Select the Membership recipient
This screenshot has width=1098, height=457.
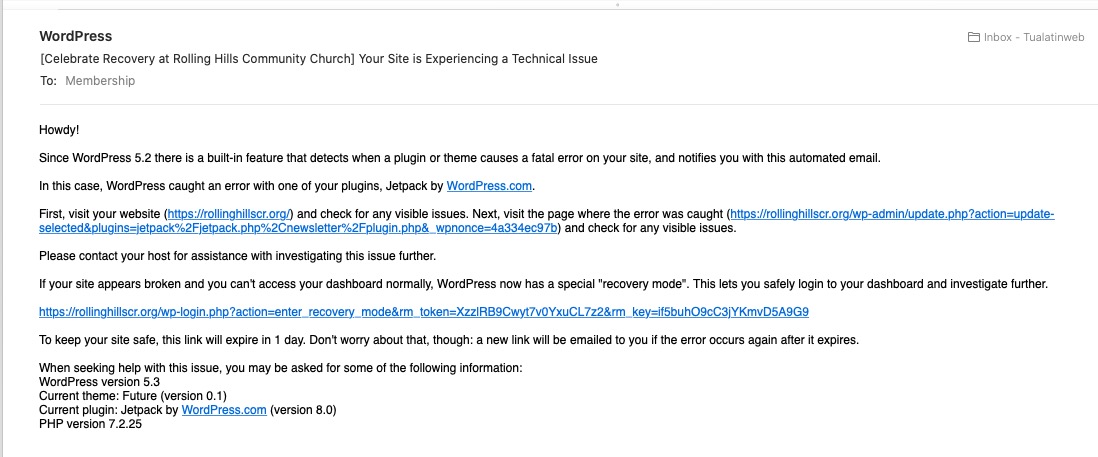click(100, 81)
